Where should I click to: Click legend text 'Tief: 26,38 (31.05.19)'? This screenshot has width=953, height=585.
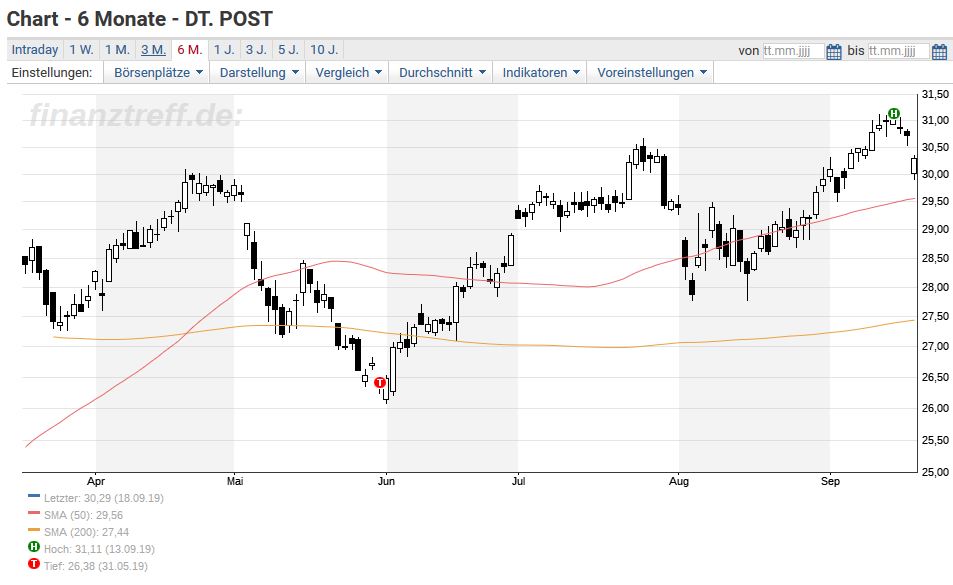(x=95, y=566)
